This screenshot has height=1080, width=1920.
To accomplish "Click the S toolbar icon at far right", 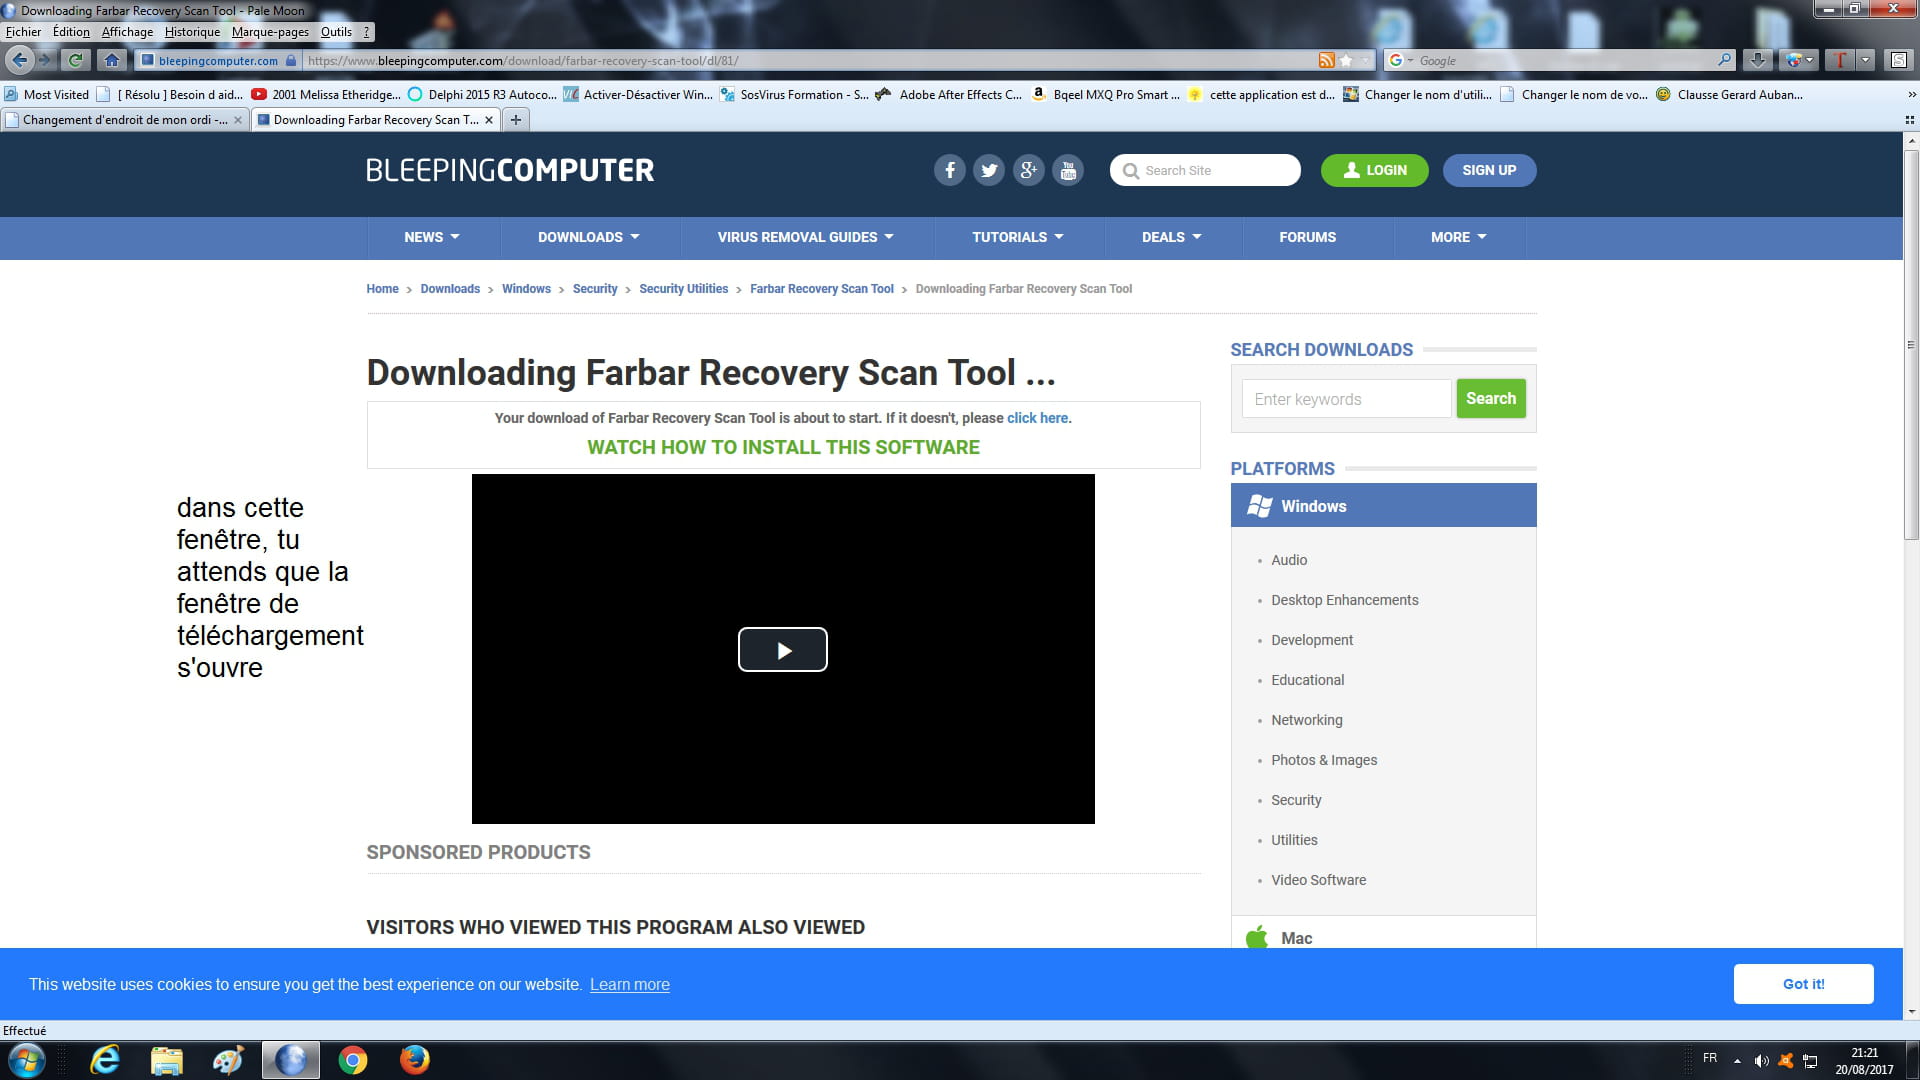I will click(1898, 60).
